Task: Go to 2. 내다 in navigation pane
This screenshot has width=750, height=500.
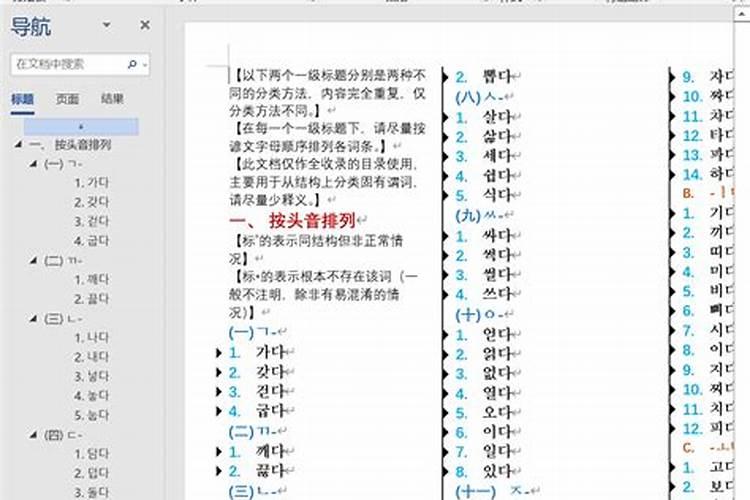Action: [91, 357]
